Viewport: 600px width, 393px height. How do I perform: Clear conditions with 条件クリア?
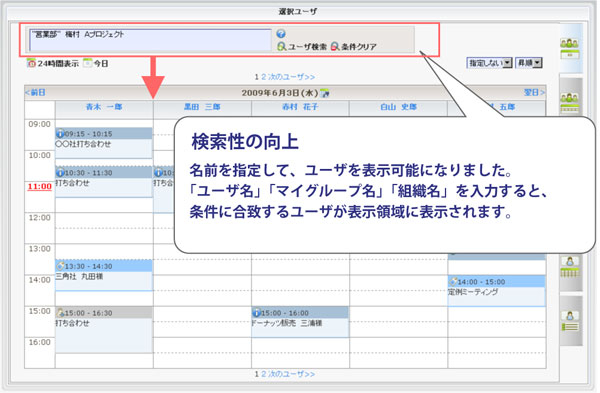(354, 47)
